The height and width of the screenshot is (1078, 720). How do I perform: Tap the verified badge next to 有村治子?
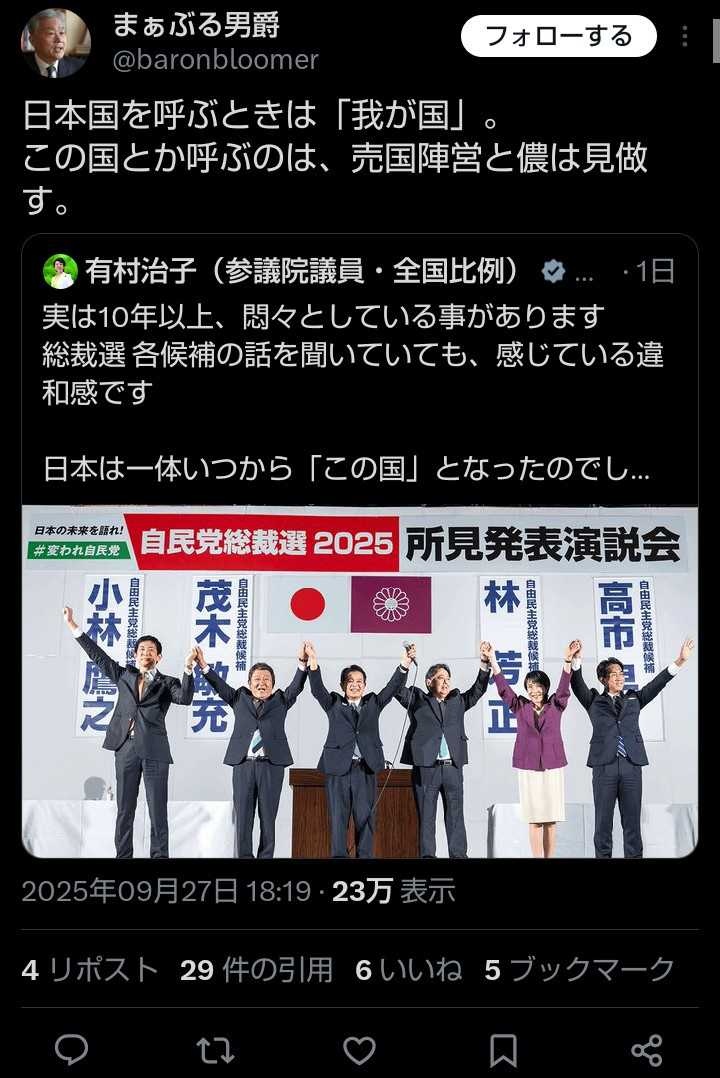tap(553, 272)
